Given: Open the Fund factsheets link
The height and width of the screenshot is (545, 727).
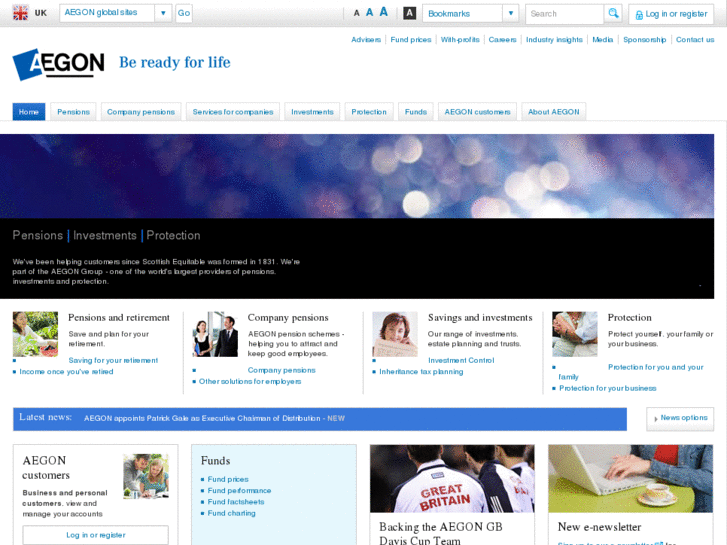Looking at the screenshot, I should [x=236, y=502].
